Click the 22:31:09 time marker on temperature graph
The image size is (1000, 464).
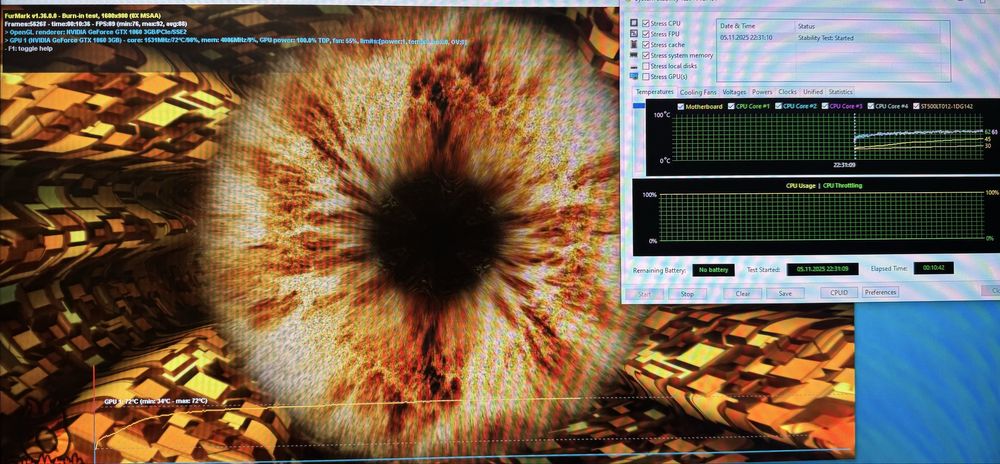click(x=844, y=164)
